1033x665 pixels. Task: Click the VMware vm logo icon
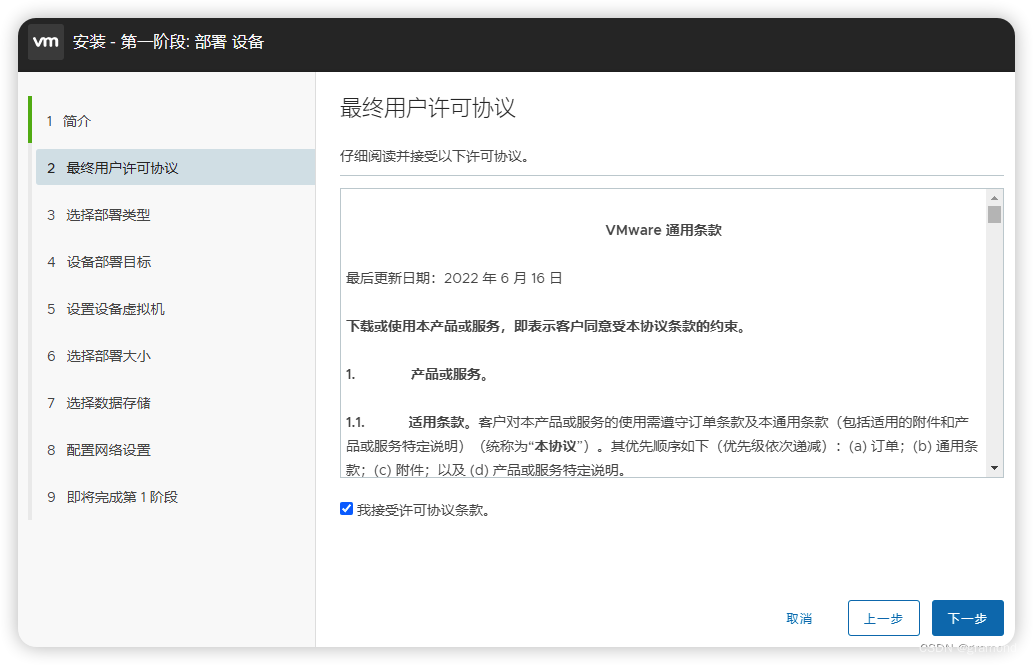coord(45,42)
